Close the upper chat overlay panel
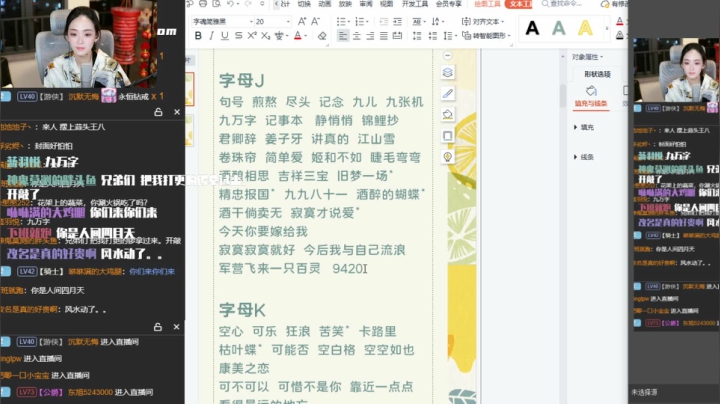 click(177, 112)
